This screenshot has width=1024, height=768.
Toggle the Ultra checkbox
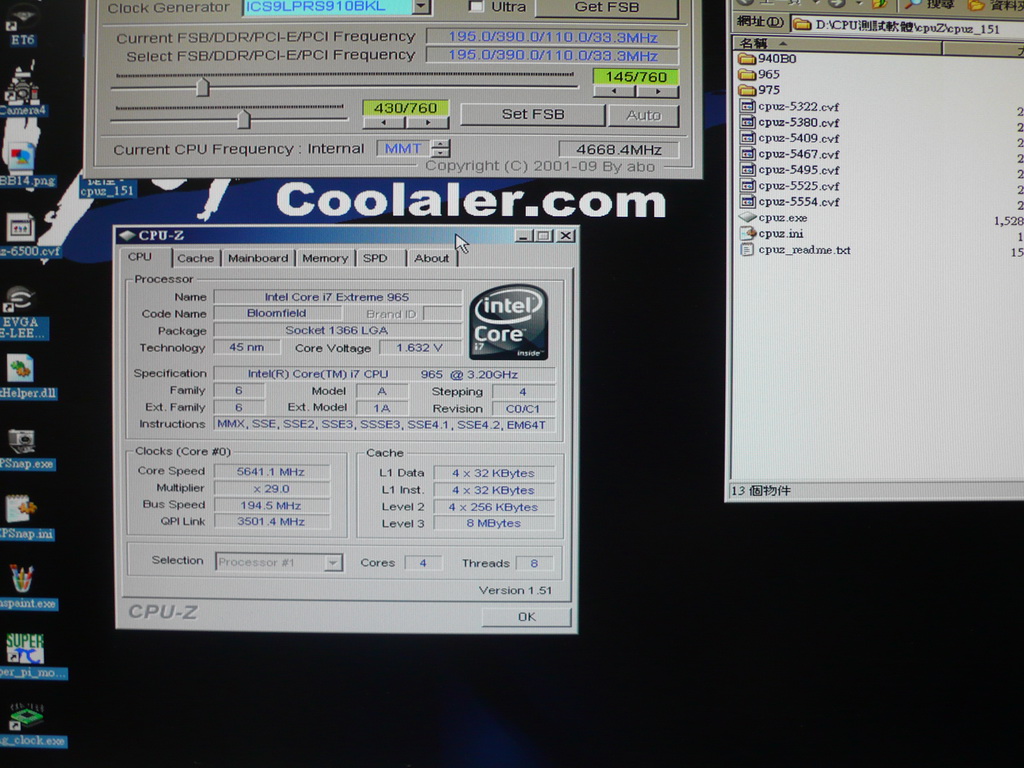click(x=477, y=7)
